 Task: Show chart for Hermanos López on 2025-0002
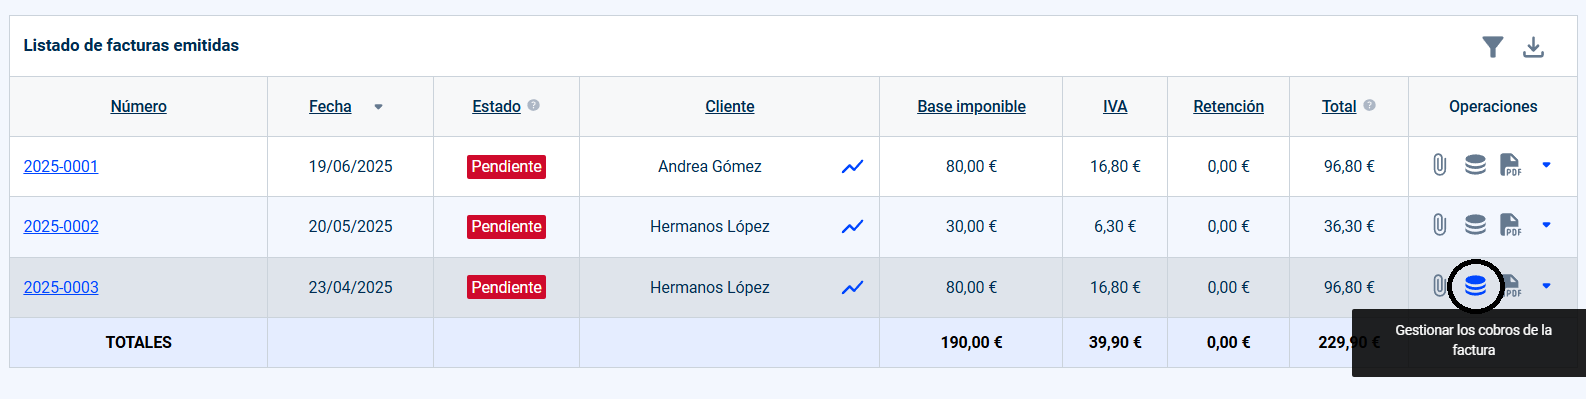(x=852, y=227)
